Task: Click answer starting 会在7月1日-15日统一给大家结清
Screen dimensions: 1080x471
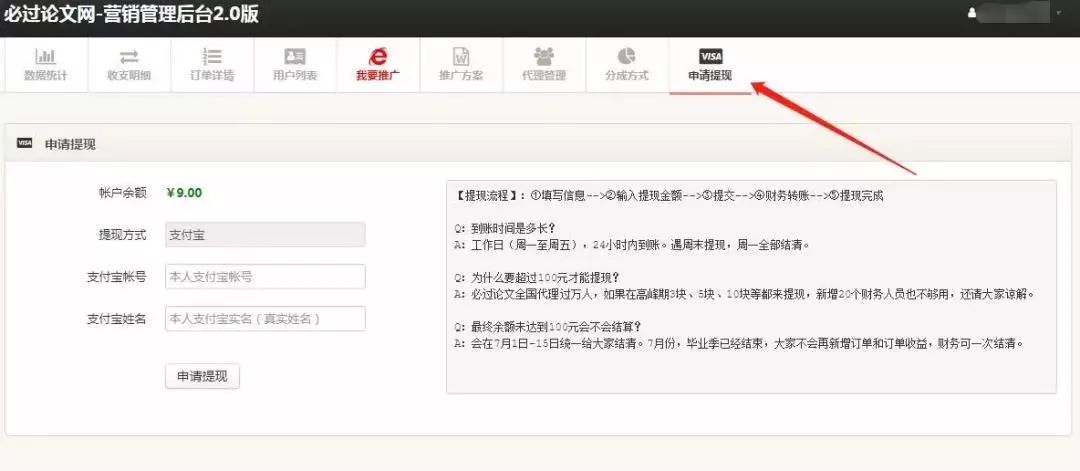Action: (x=739, y=342)
